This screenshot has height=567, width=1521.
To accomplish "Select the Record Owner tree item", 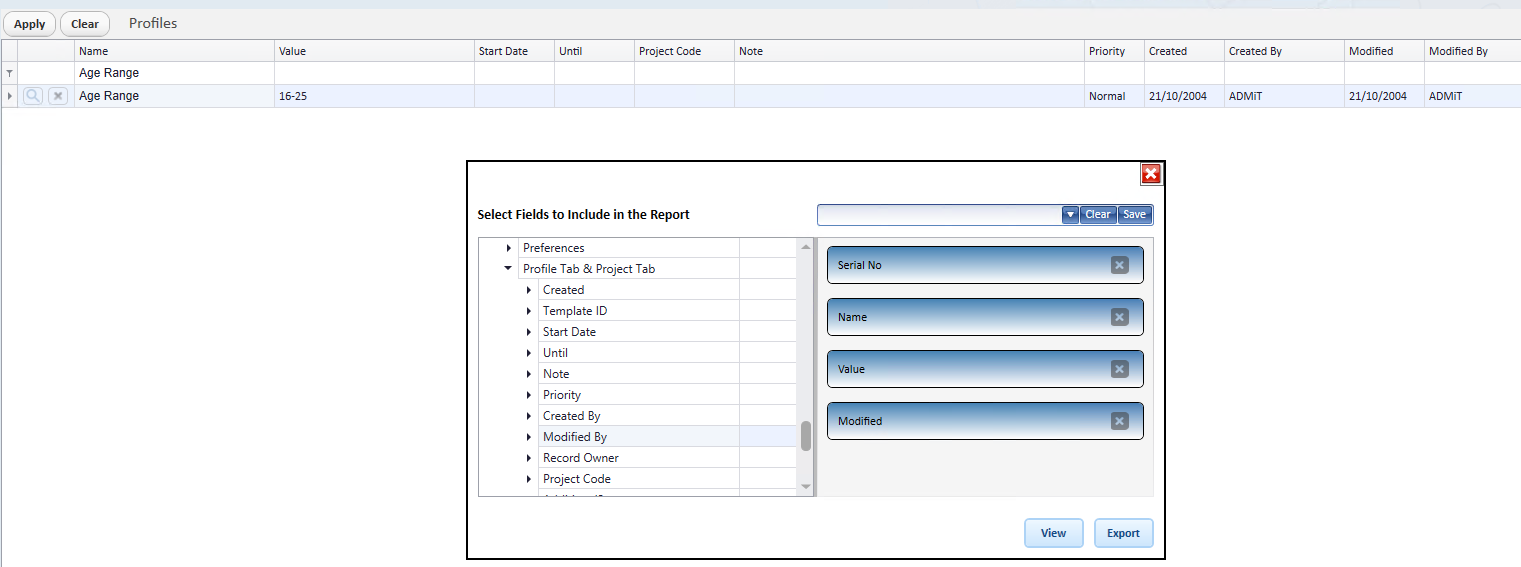I will point(580,458).
